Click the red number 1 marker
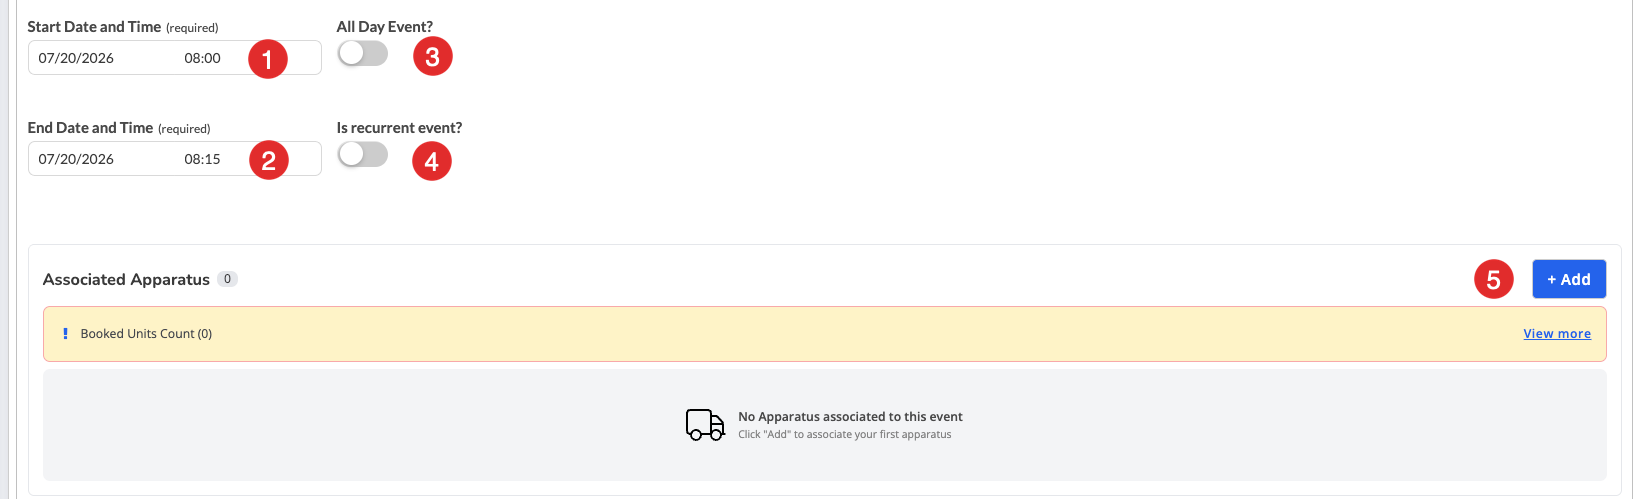The height and width of the screenshot is (499, 1635). [267, 59]
